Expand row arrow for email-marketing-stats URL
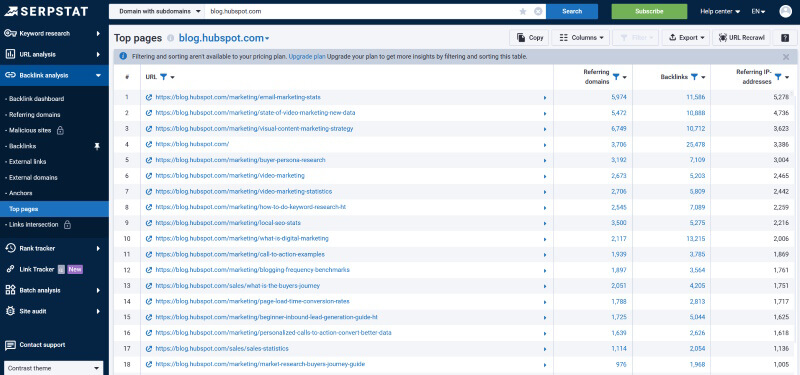Screen dimensions: 800x375 pyautogui.click(x=545, y=97)
